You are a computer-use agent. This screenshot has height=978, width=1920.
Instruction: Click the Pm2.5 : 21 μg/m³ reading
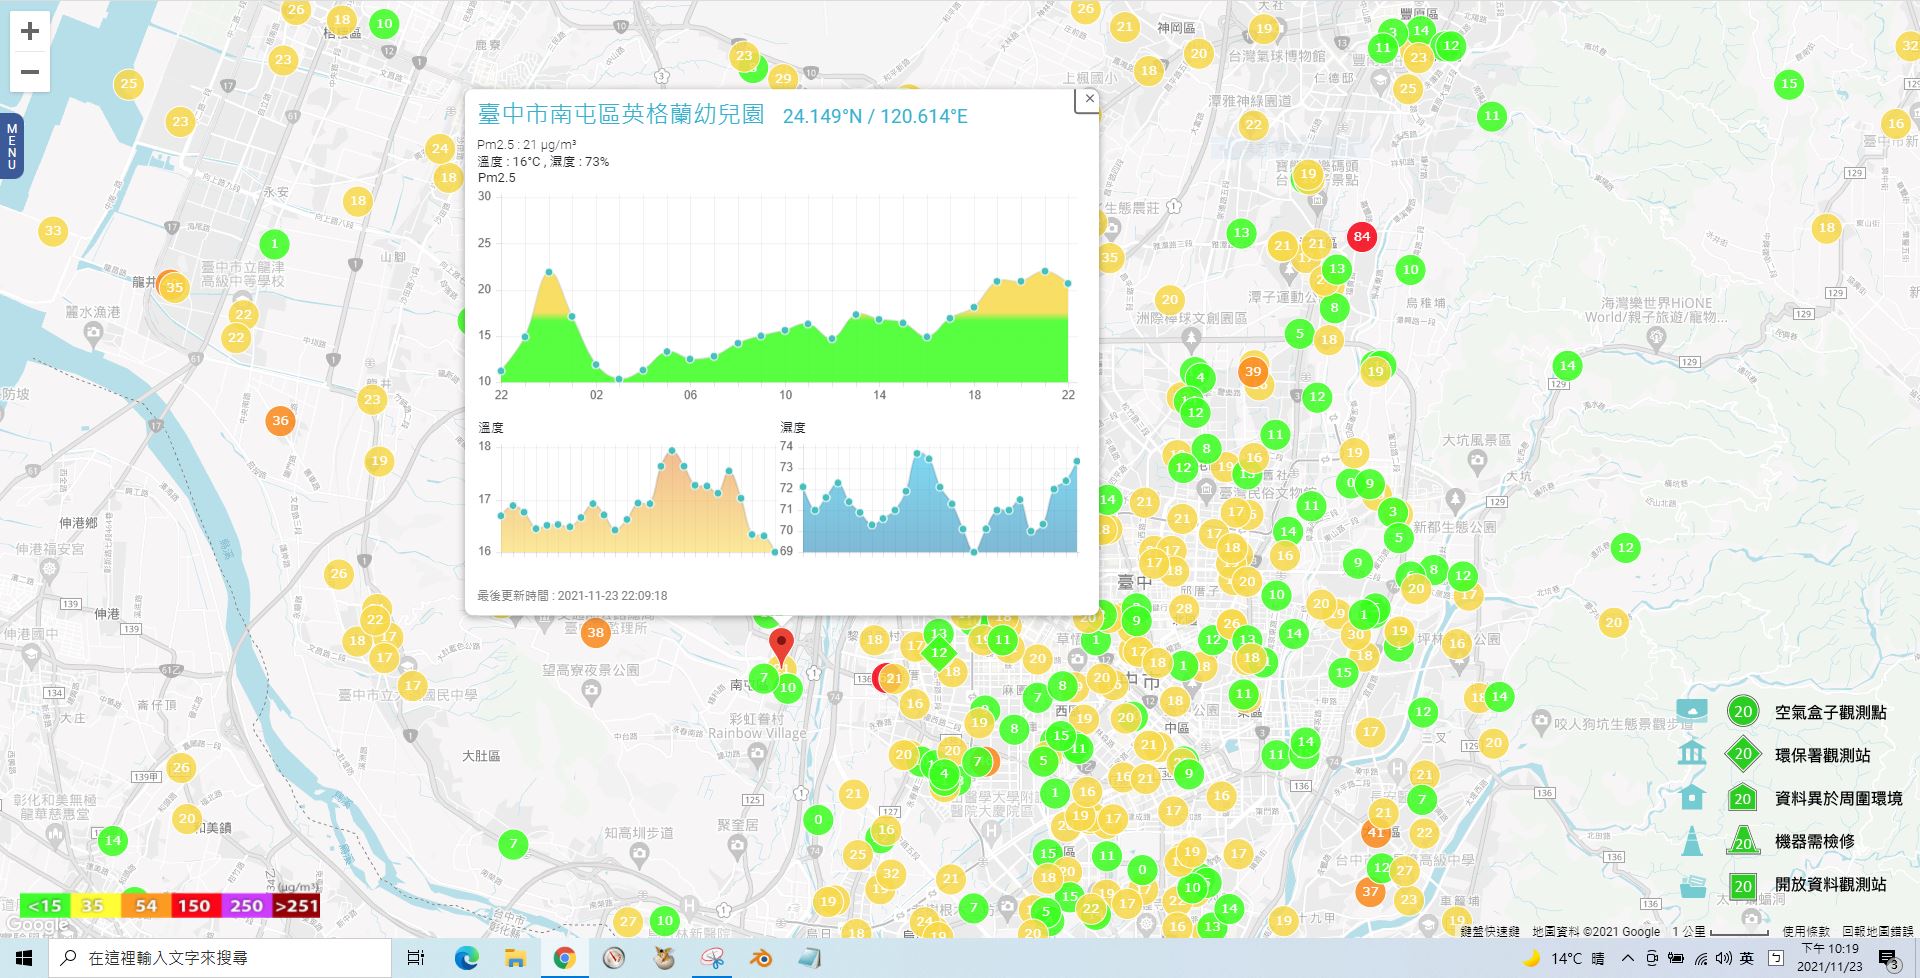(526, 145)
